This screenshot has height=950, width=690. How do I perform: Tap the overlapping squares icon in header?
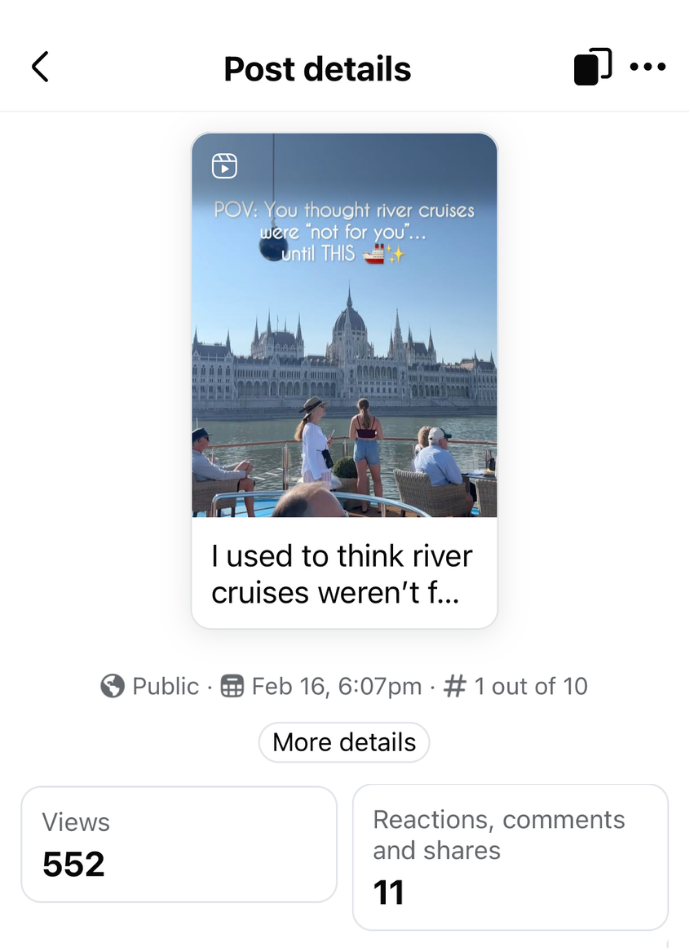(592, 67)
